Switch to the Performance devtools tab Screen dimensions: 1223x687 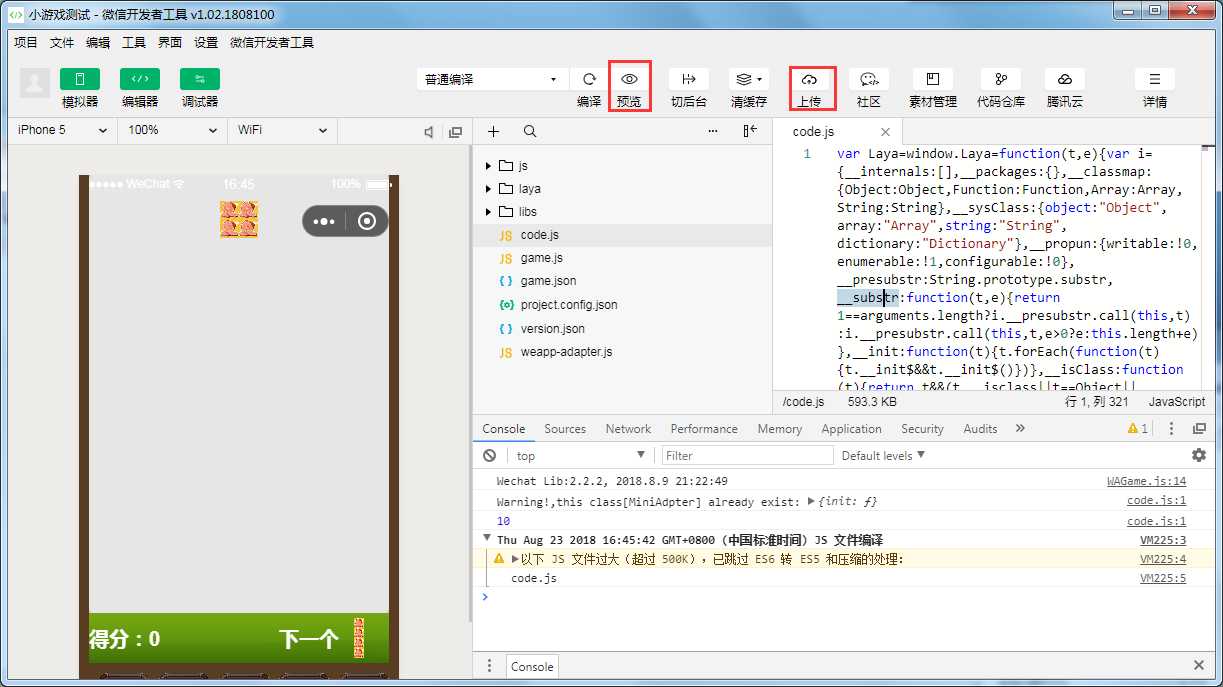[x=704, y=428]
